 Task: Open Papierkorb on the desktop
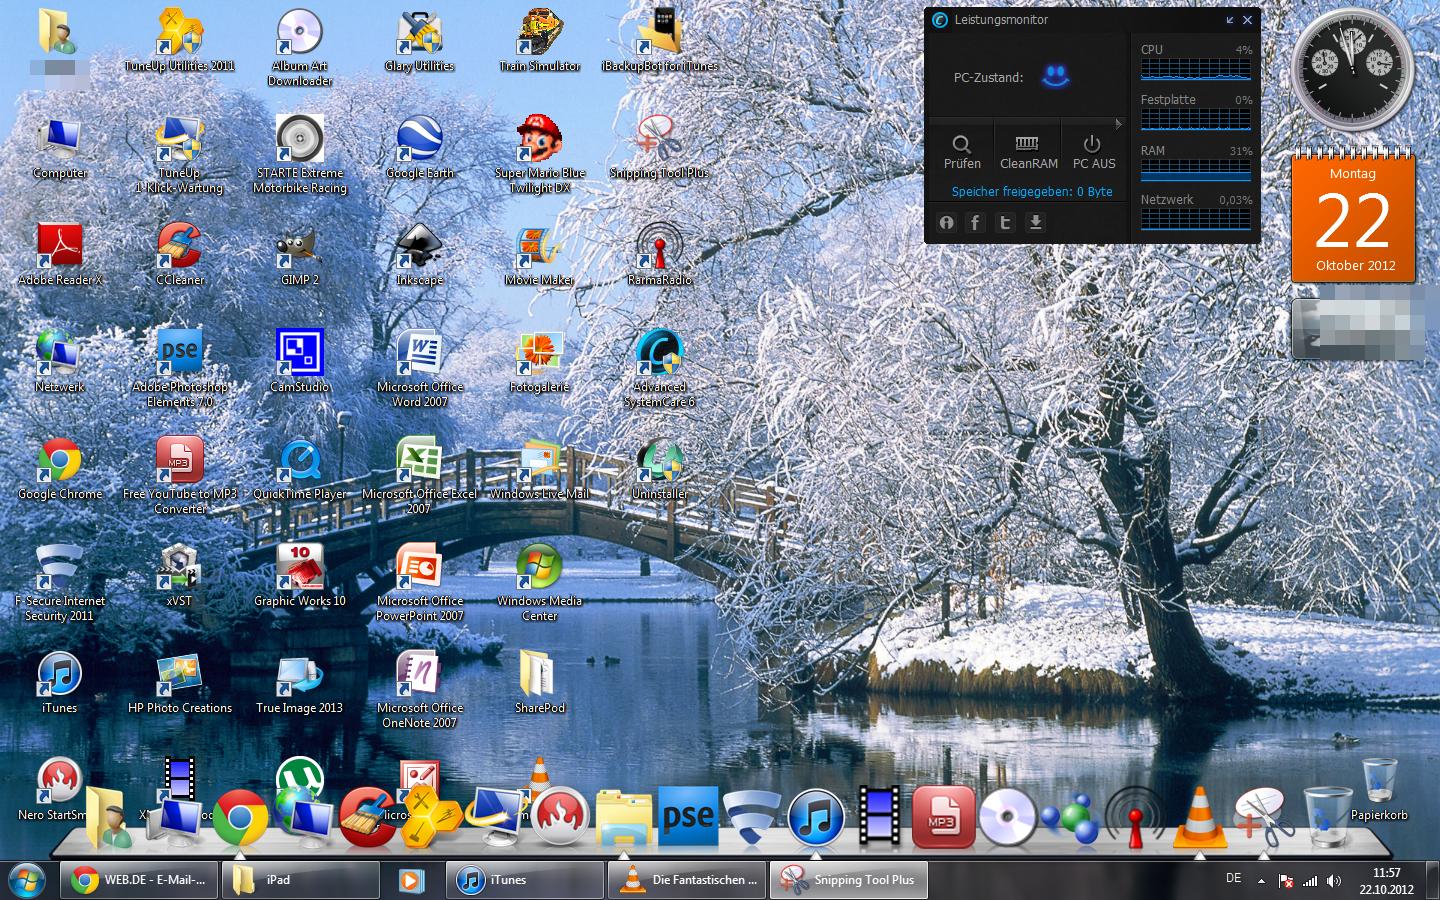click(1379, 790)
